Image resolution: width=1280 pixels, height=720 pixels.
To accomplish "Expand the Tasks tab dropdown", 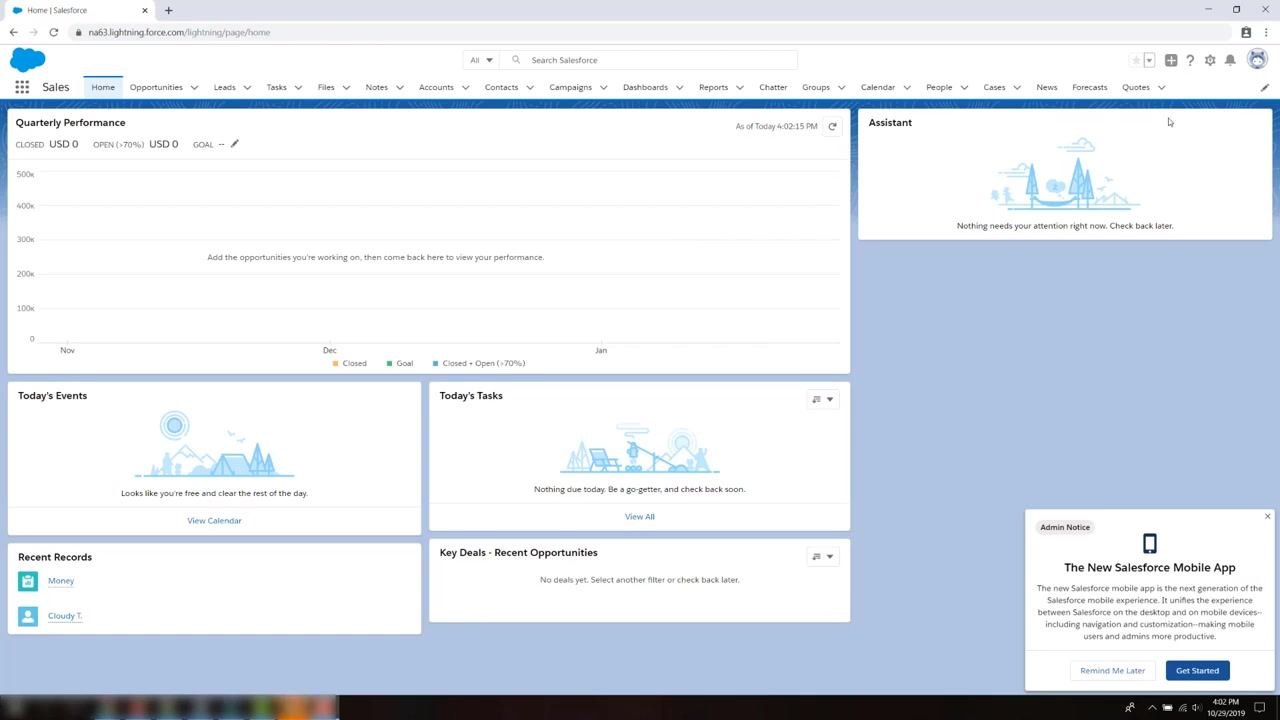I will click(297, 87).
